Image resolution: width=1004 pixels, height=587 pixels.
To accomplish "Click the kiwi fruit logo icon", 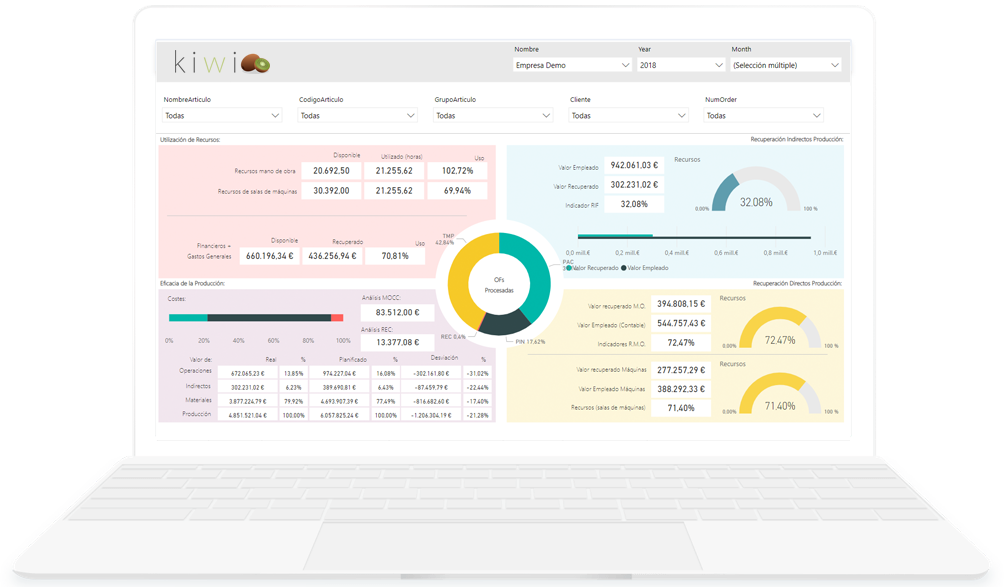I will [x=255, y=63].
